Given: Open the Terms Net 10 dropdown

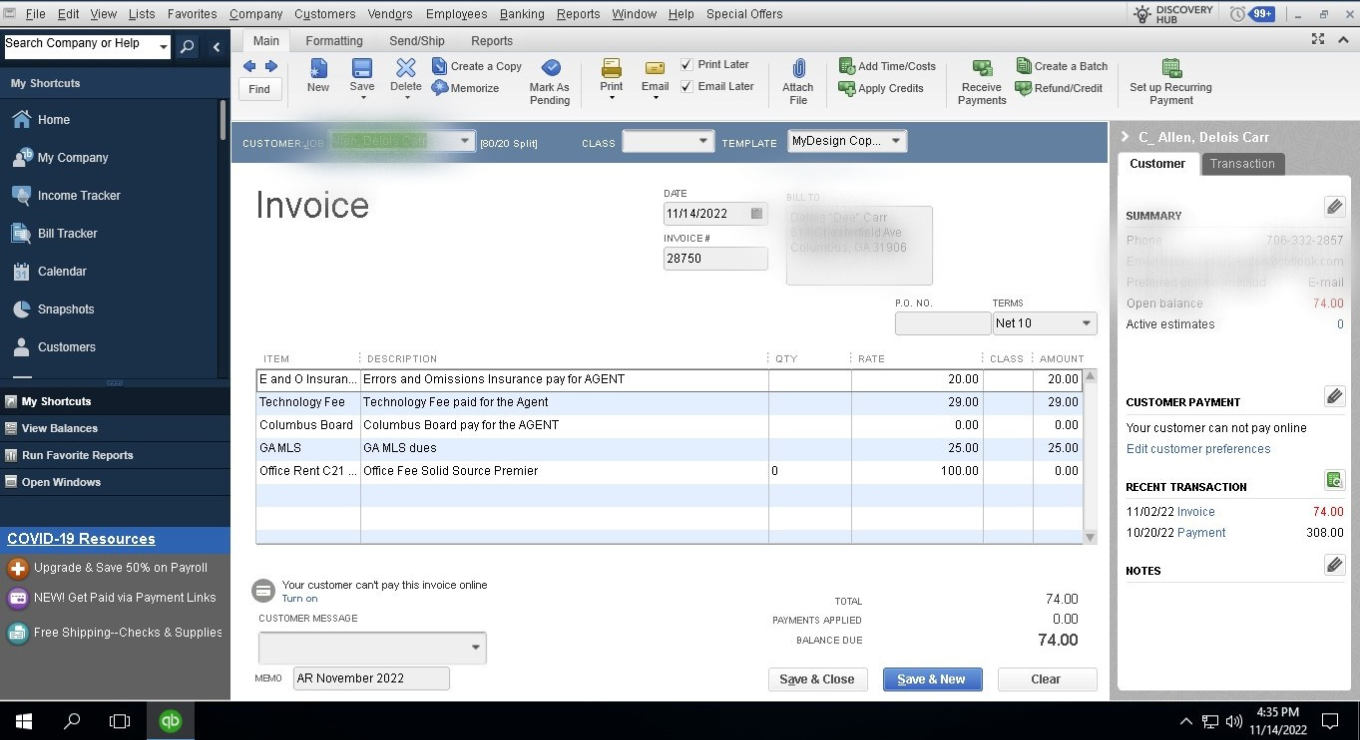Looking at the screenshot, I should (x=1086, y=323).
